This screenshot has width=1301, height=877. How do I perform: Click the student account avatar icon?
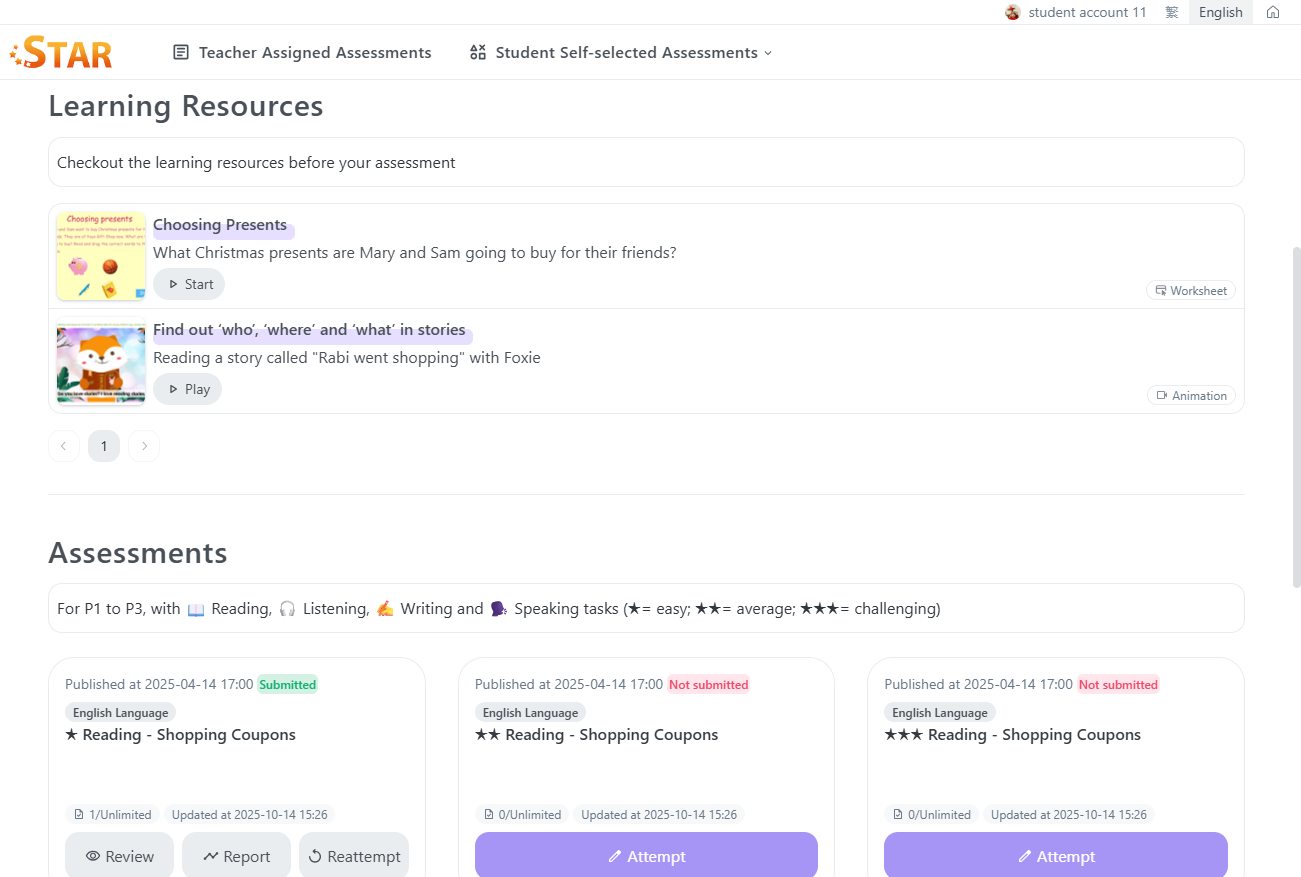pos(1013,12)
